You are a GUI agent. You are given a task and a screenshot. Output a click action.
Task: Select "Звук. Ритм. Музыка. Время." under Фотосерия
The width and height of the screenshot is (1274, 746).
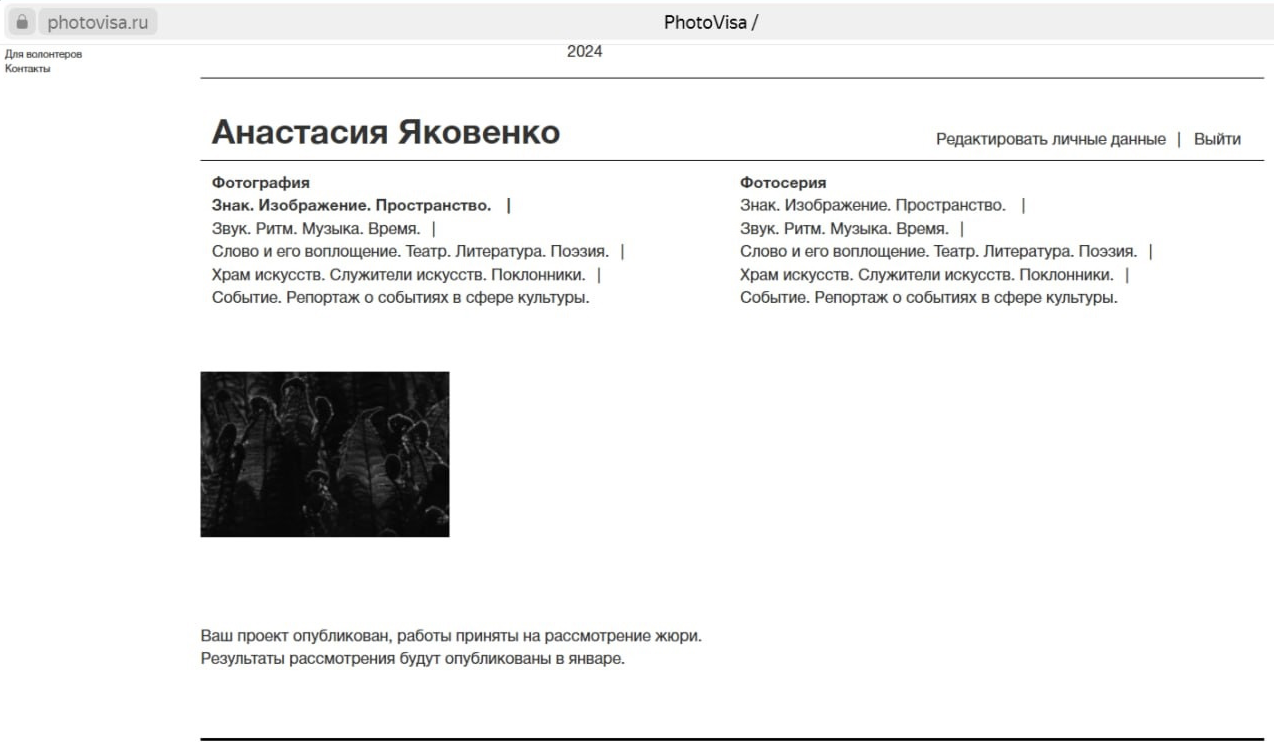(x=844, y=229)
